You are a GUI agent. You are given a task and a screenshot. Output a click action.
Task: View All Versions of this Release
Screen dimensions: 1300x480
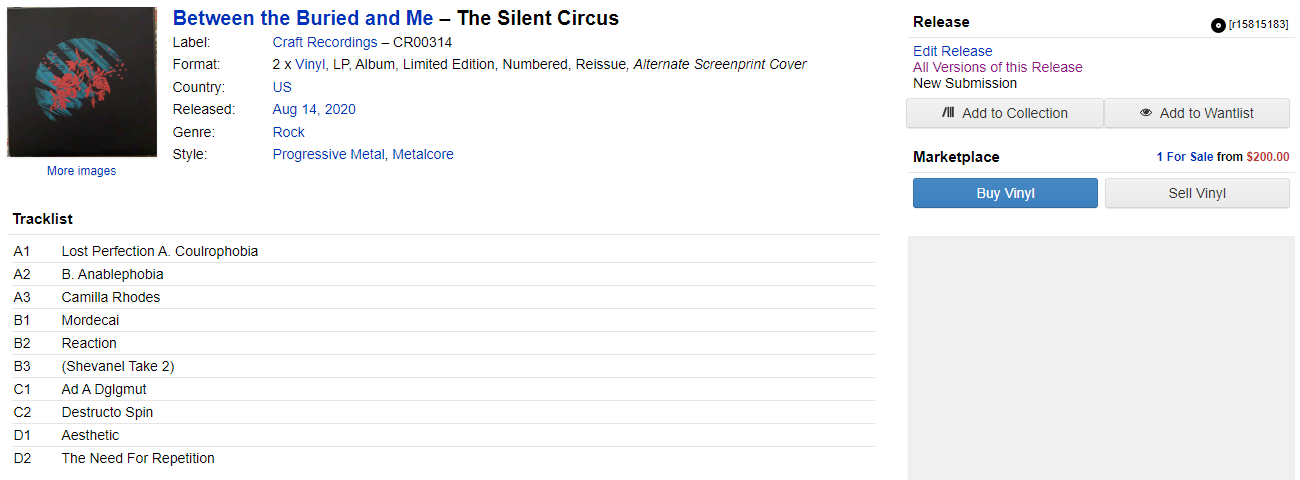coord(997,67)
